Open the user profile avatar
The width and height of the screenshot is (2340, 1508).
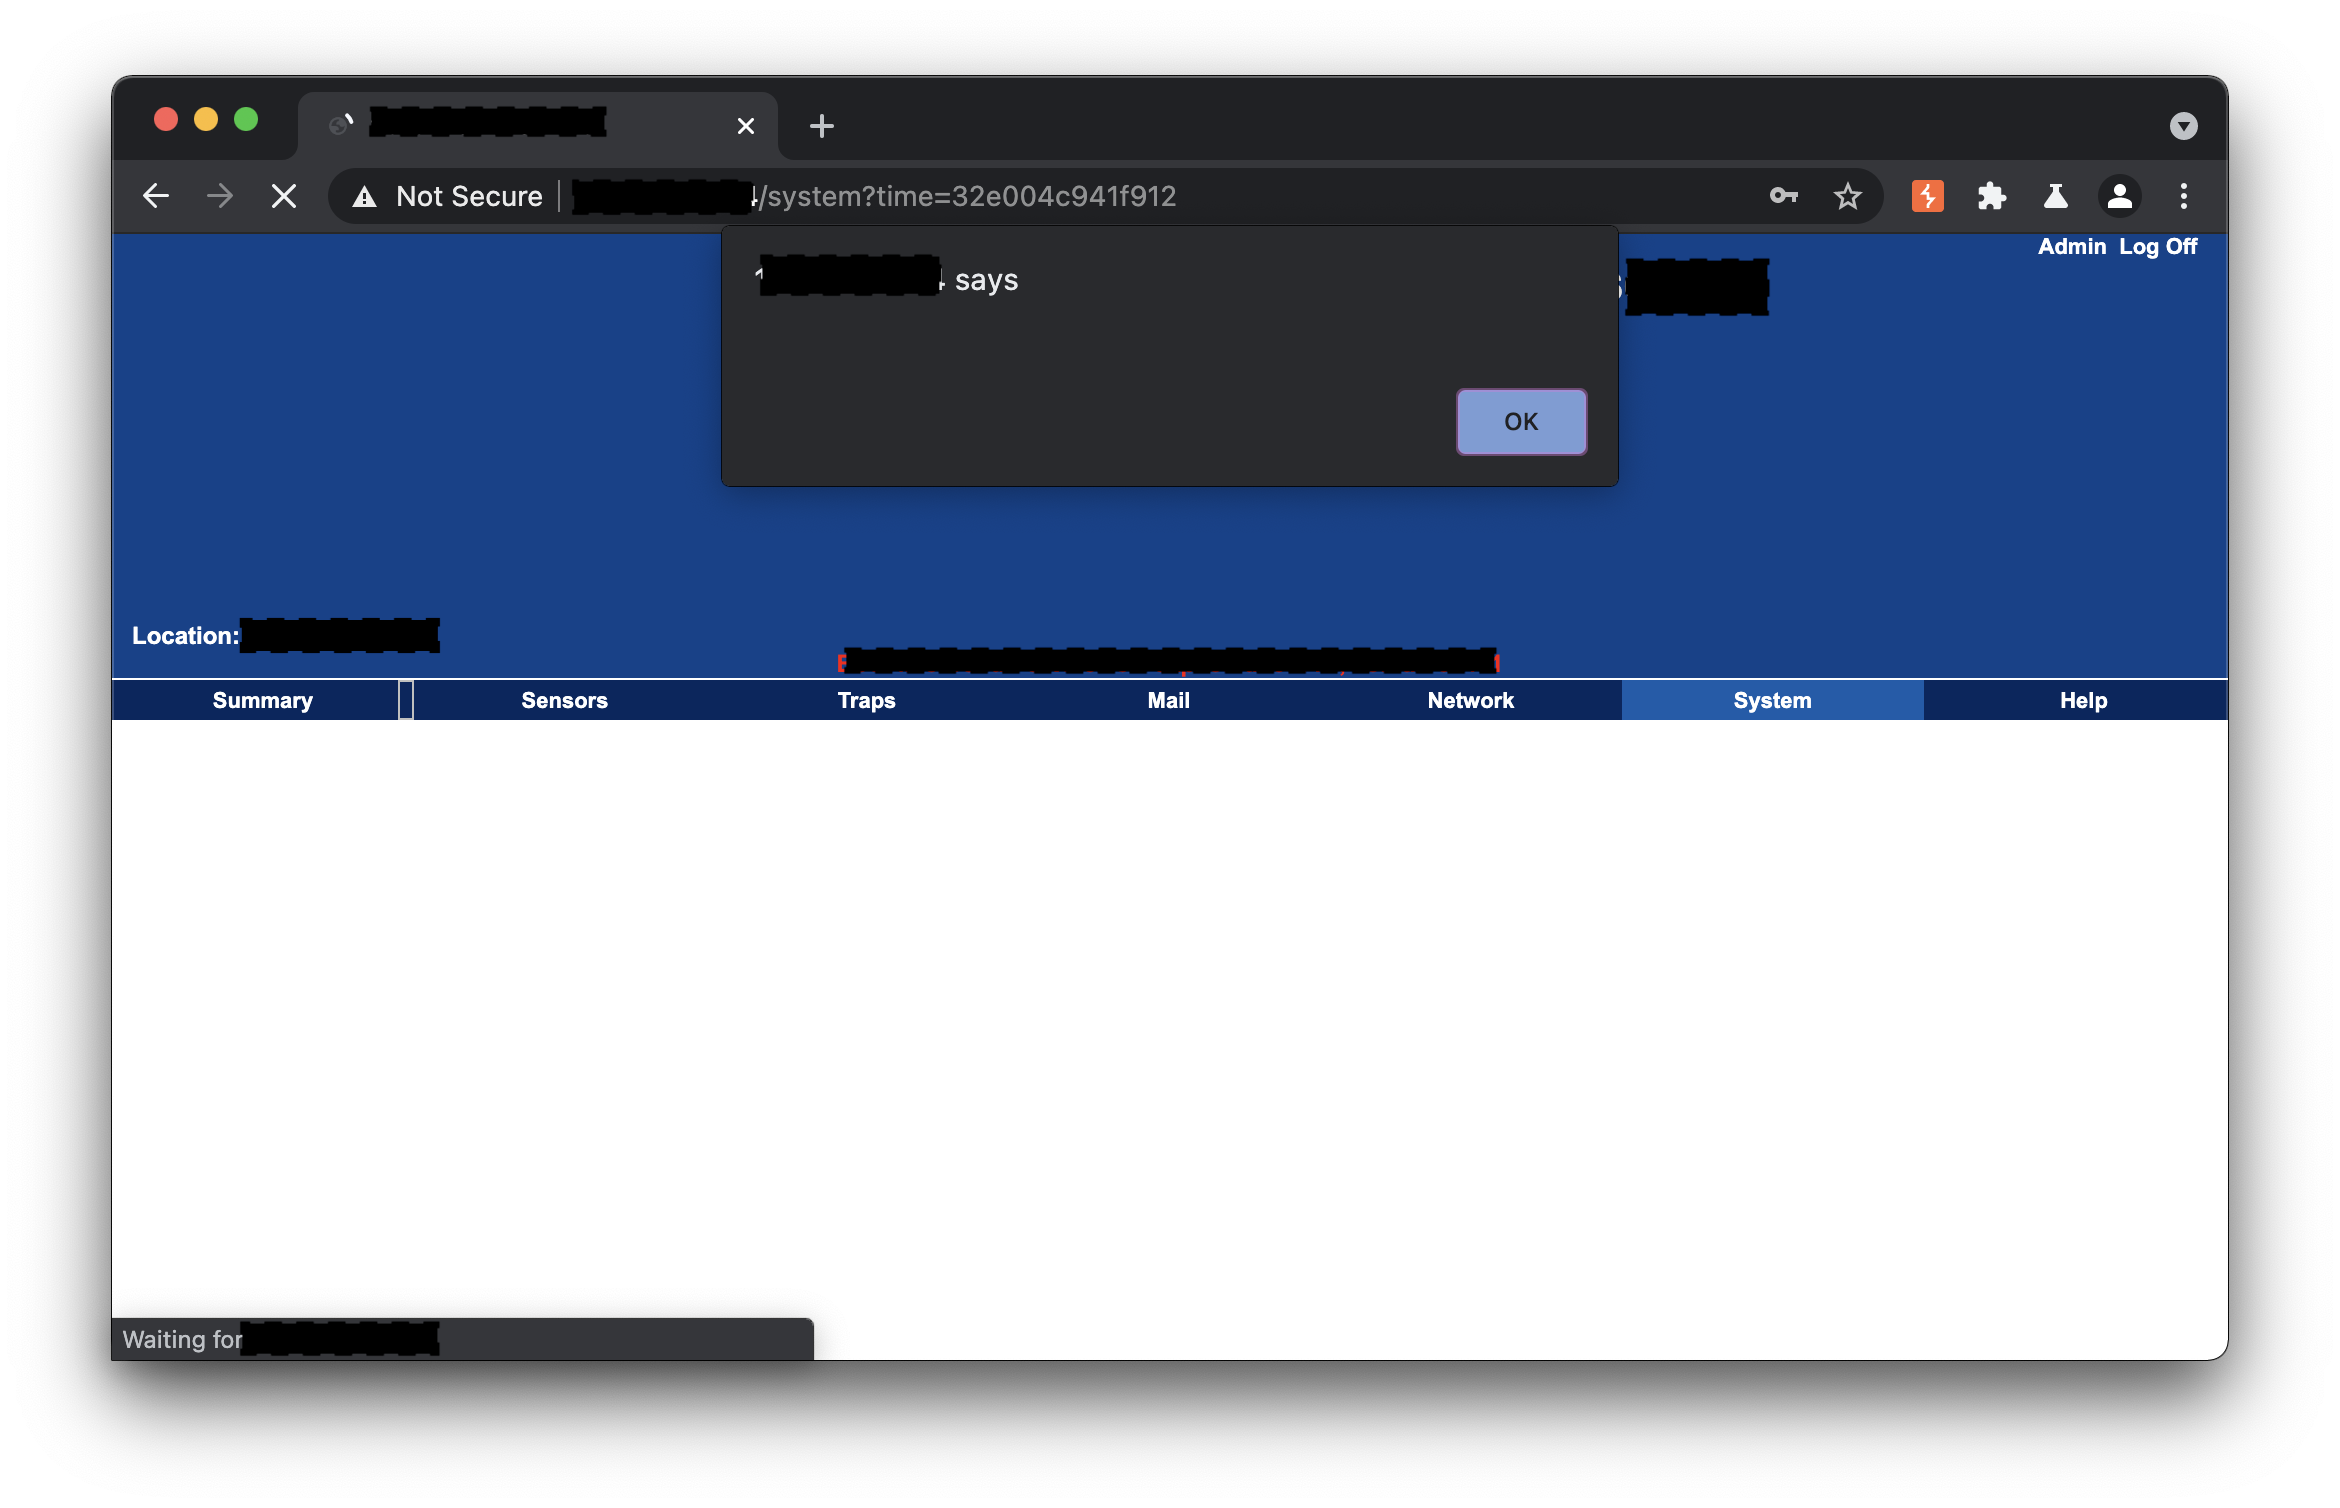[x=2119, y=196]
